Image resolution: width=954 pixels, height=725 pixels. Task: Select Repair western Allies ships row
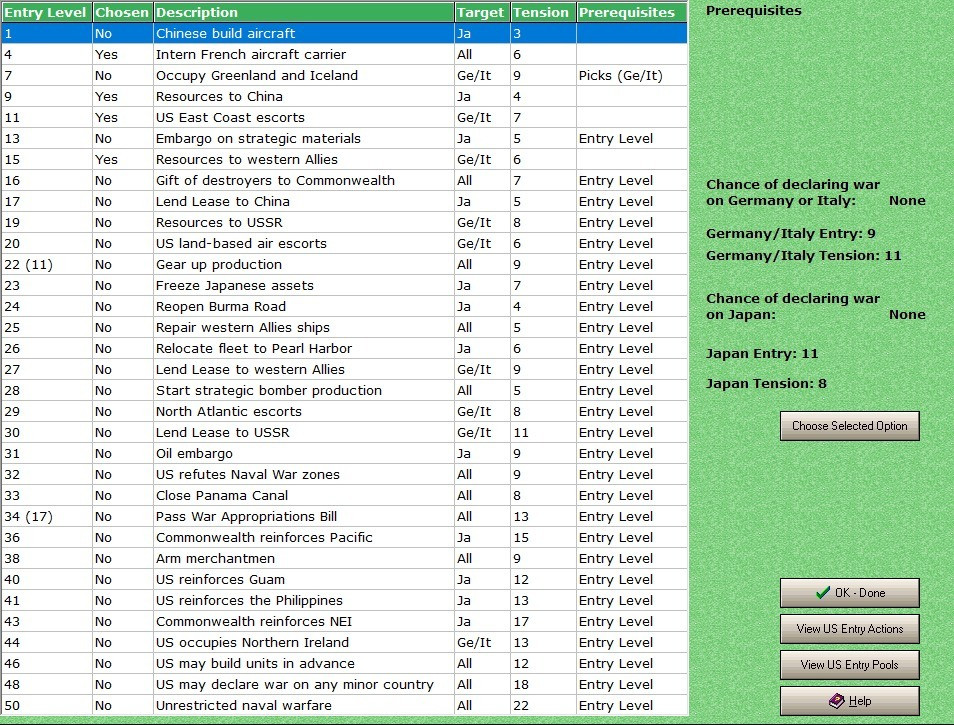pyautogui.click(x=344, y=327)
